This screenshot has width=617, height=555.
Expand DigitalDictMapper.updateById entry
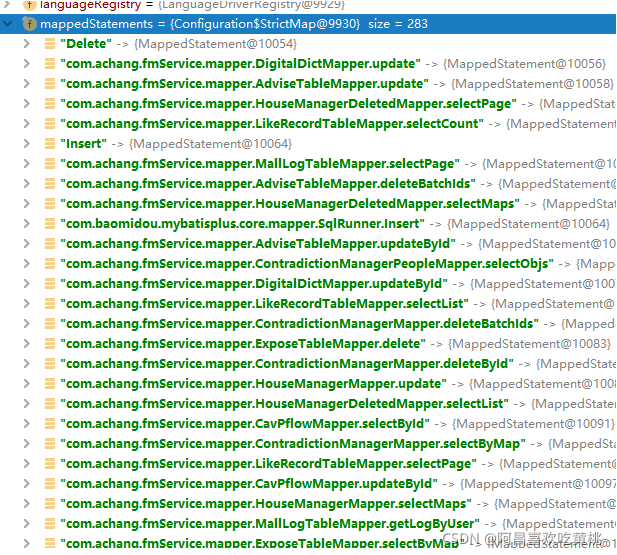click(x=27, y=283)
